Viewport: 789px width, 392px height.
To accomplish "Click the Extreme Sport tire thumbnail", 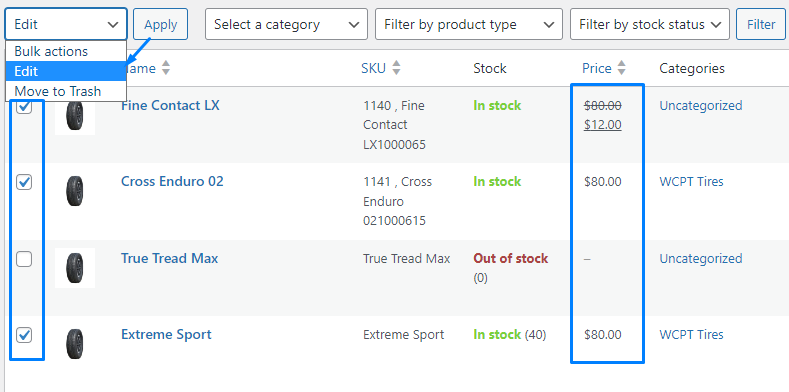I will [x=75, y=344].
